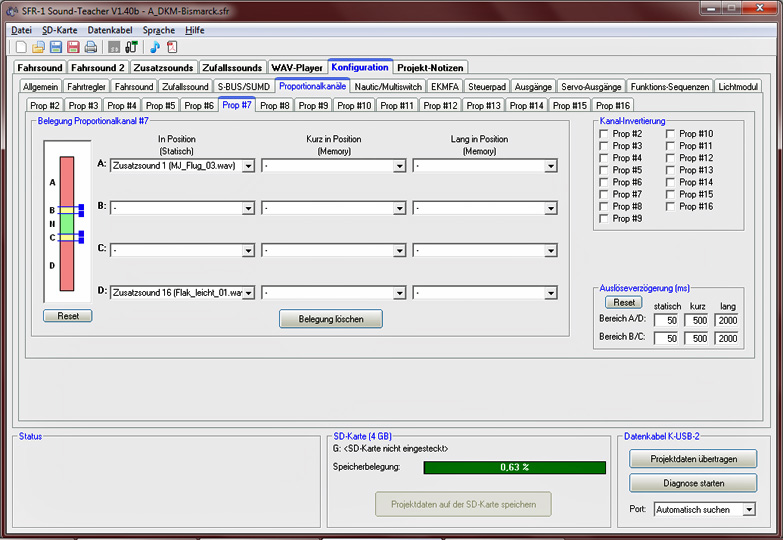Image resolution: width=783 pixels, height=540 pixels.
Task: Click the Bereich A/D statisch delay field
Action: pos(667,320)
